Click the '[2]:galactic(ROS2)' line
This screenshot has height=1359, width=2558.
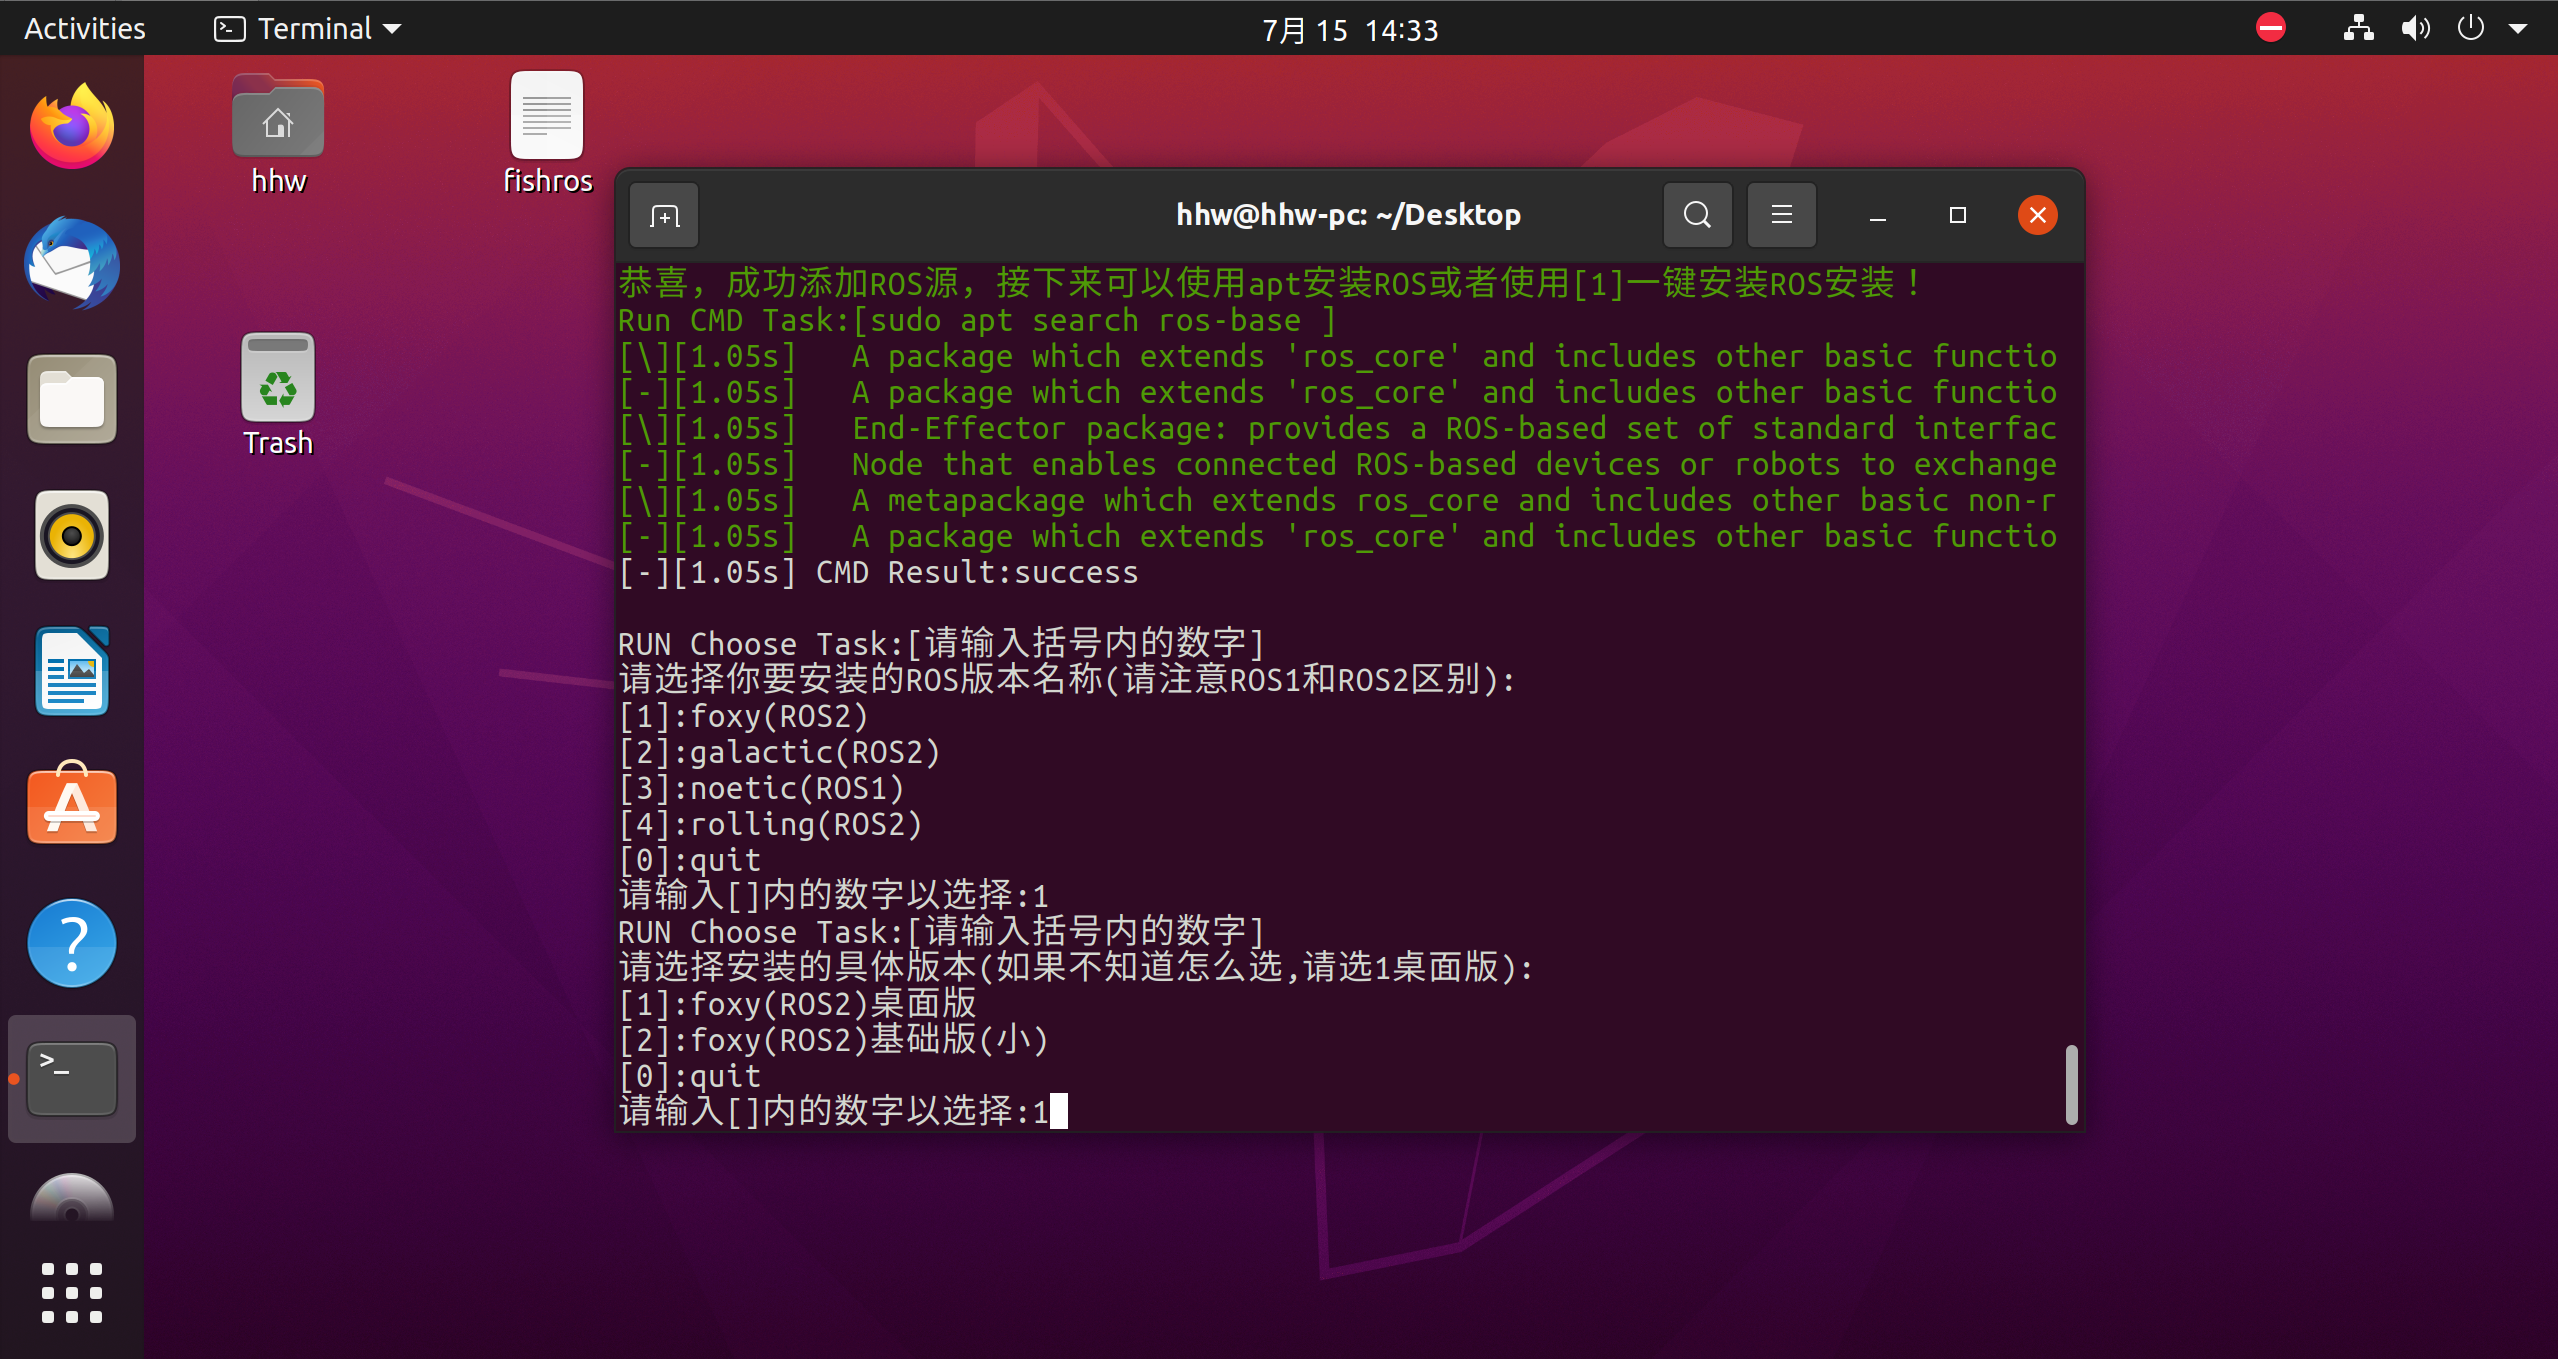tap(779, 752)
